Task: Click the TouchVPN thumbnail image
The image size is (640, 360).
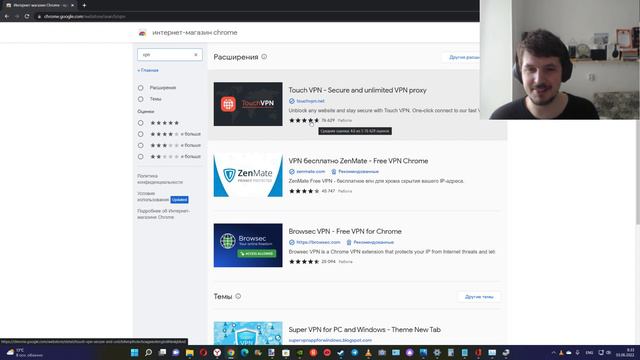Action: (248, 104)
